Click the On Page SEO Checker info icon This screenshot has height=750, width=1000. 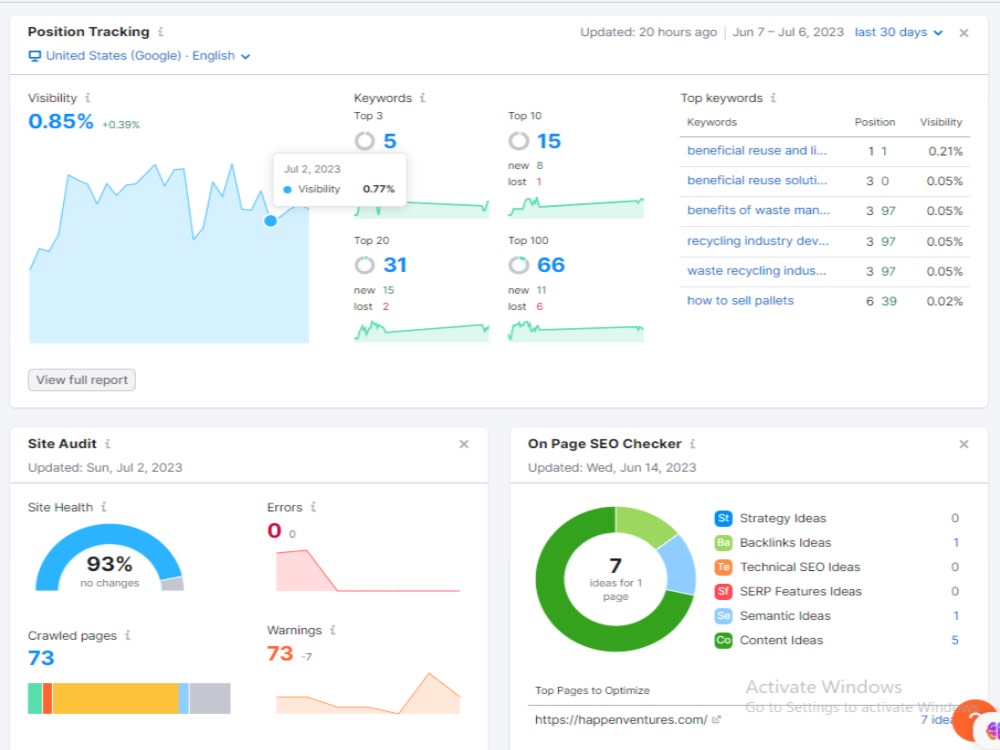point(693,444)
